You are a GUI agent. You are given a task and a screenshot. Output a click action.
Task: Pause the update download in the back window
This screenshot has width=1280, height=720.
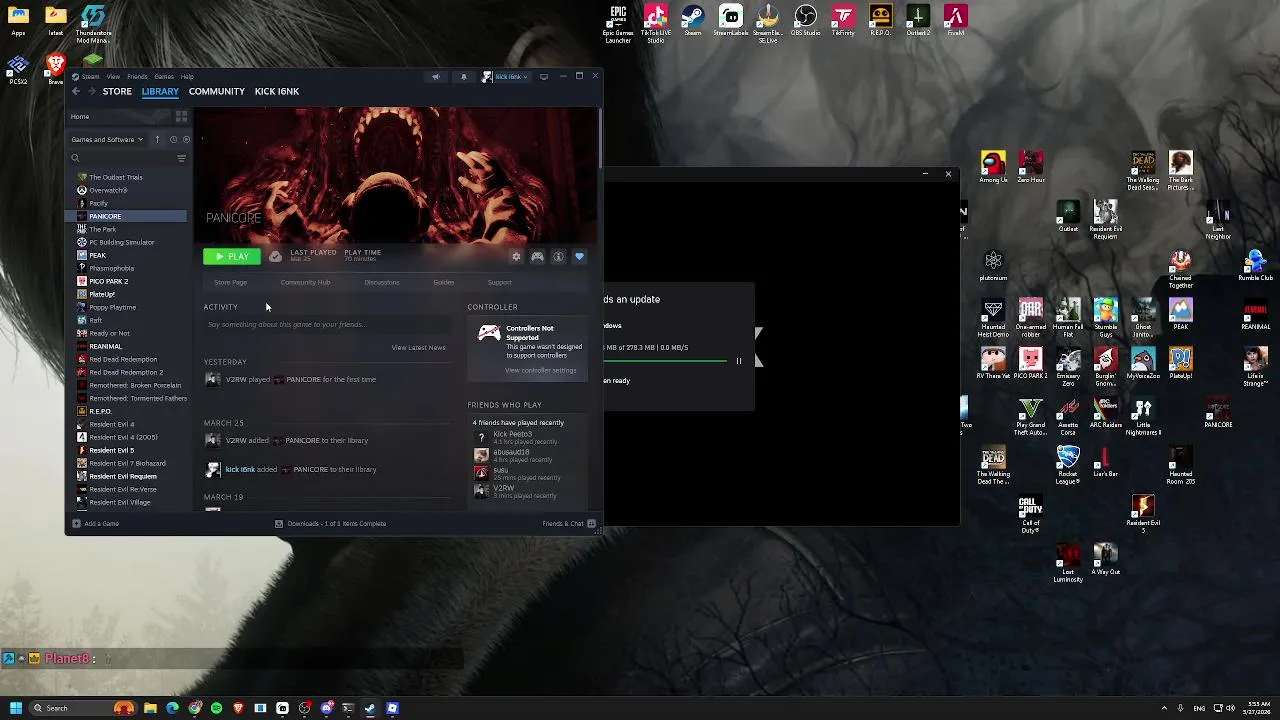739,361
